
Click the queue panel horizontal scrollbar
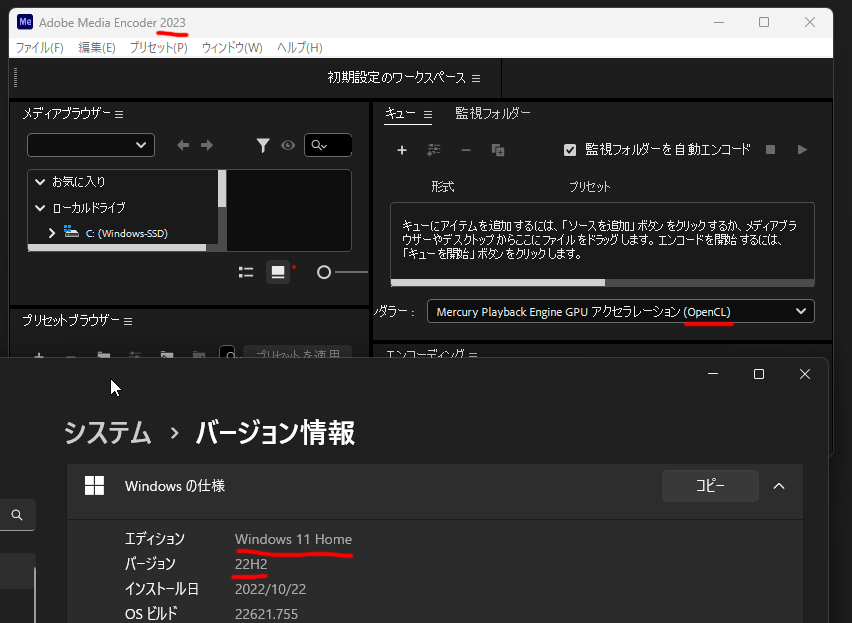click(x=498, y=283)
